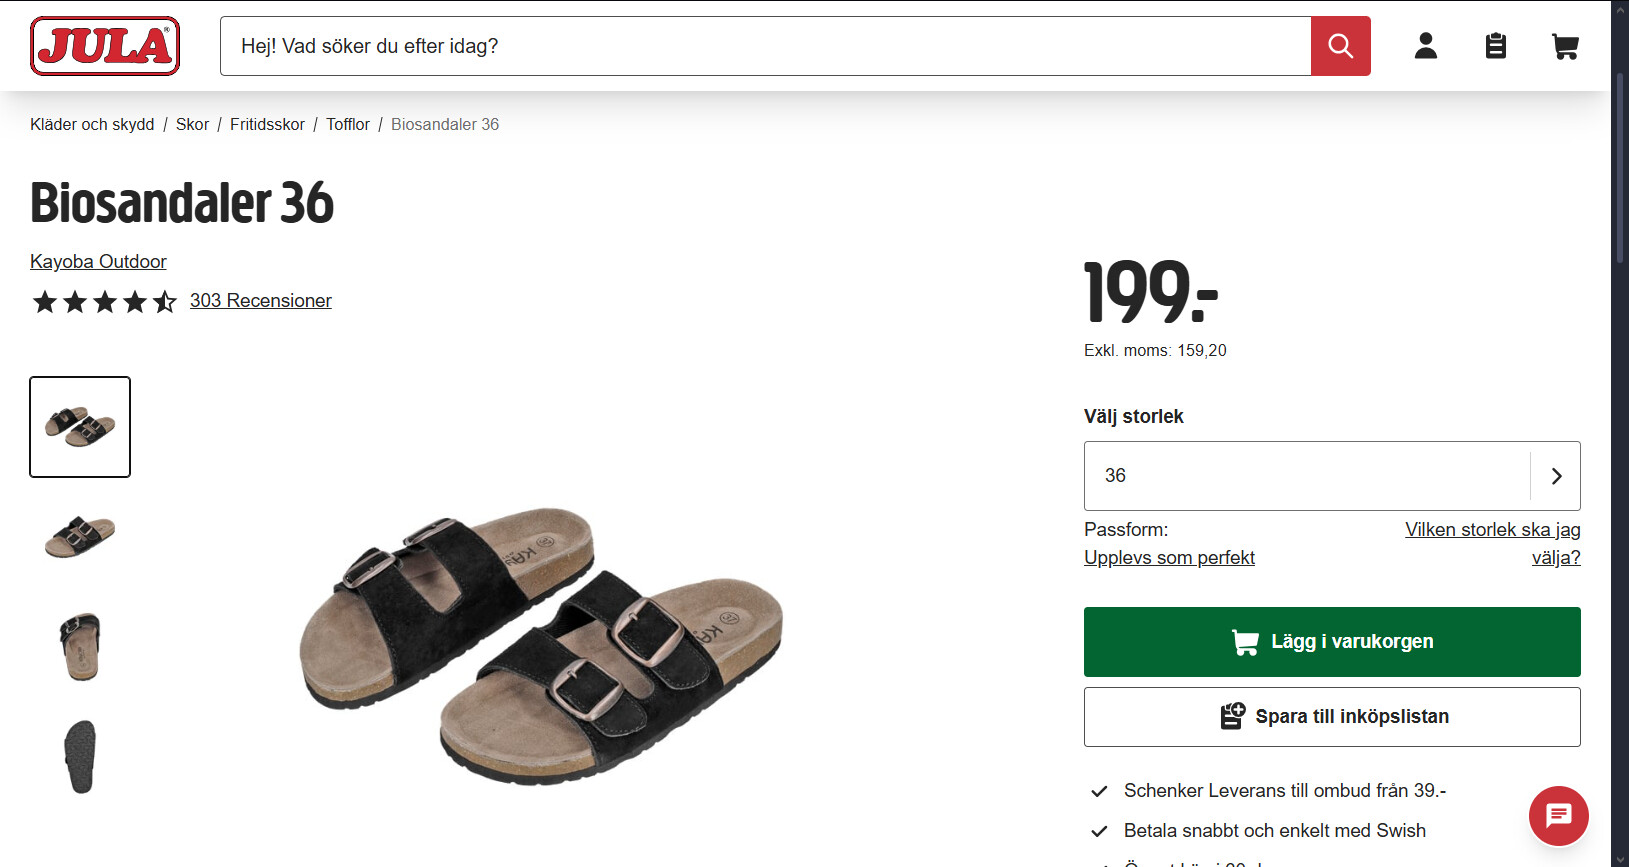The image size is (1629, 867).
Task: Focus the search field 'Vad söker du efter idag?'
Action: click(765, 46)
